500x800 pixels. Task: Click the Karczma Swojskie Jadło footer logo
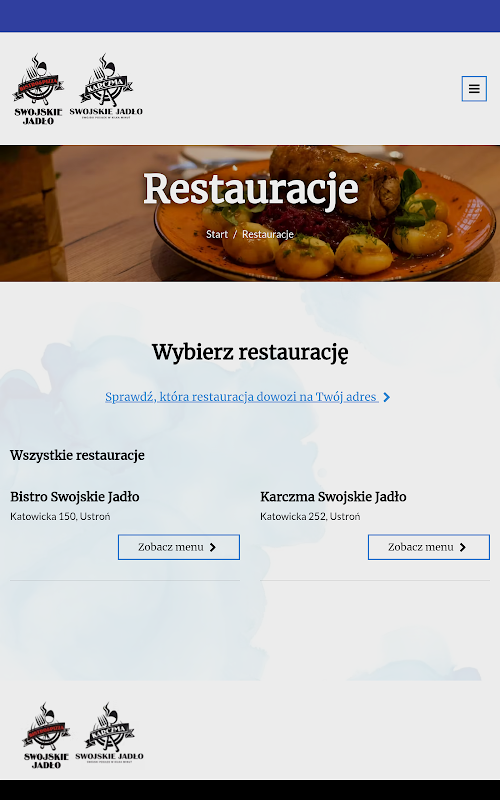(x=109, y=733)
